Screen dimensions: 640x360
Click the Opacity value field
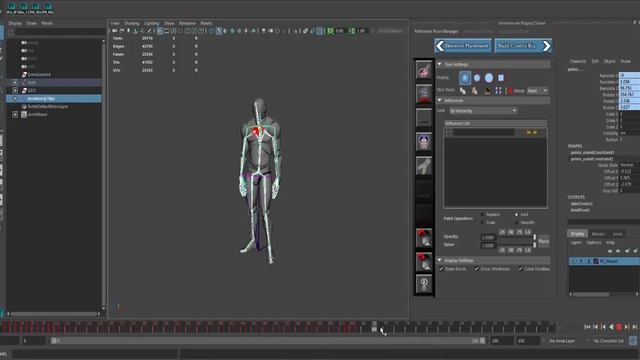coord(488,238)
